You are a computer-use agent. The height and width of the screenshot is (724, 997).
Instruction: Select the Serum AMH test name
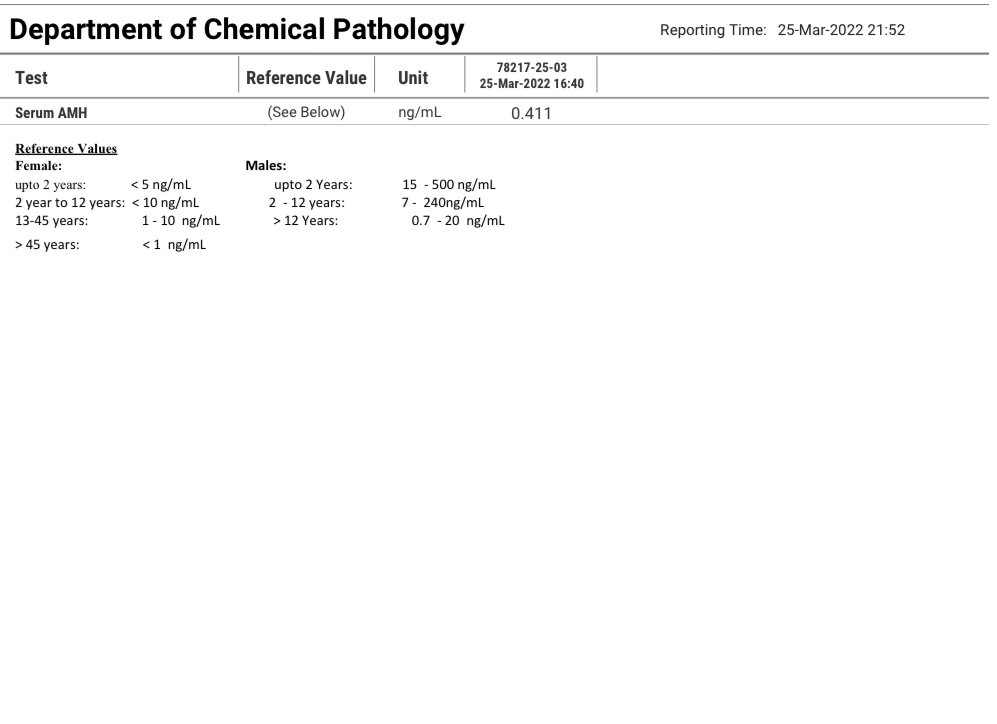52,114
